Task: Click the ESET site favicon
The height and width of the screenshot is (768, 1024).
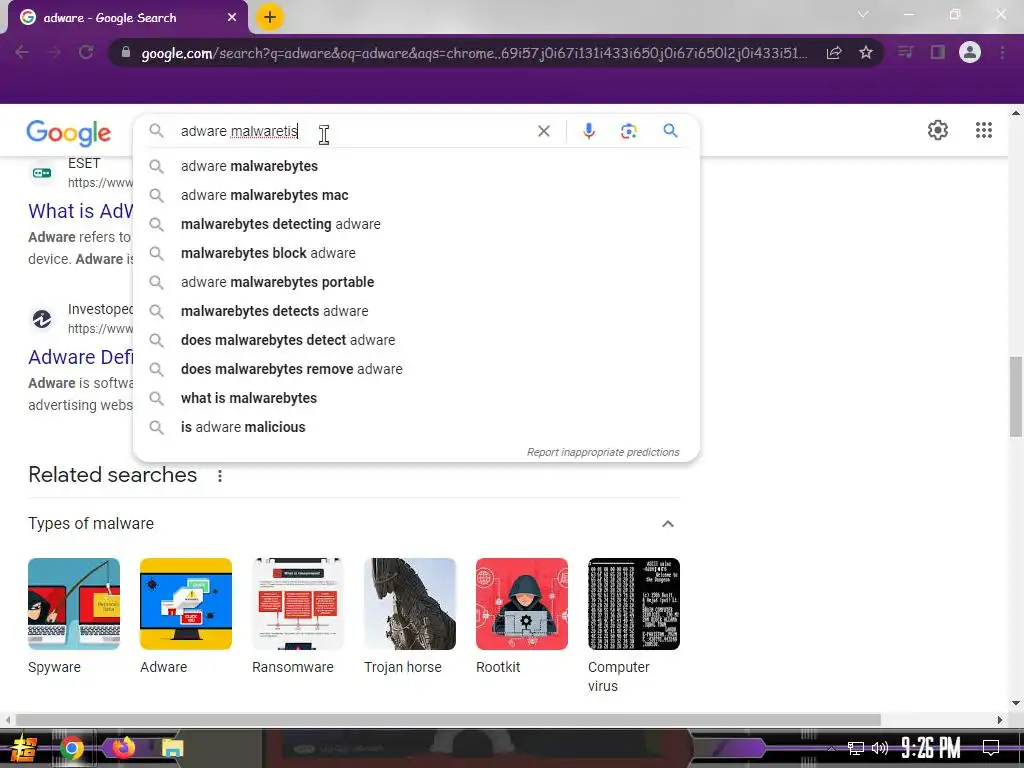Action: (x=42, y=173)
